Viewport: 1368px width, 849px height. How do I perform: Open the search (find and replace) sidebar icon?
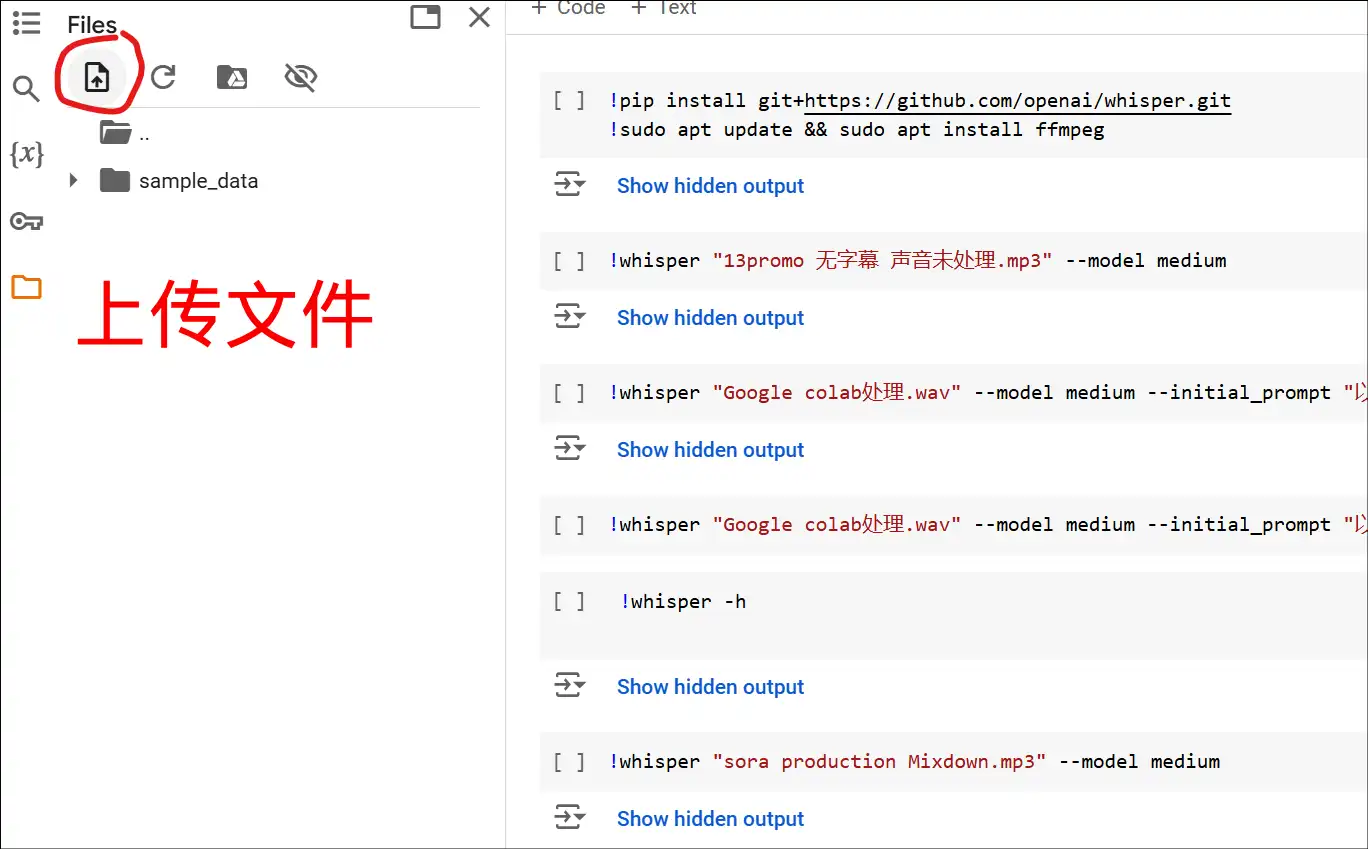pyautogui.click(x=26, y=89)
